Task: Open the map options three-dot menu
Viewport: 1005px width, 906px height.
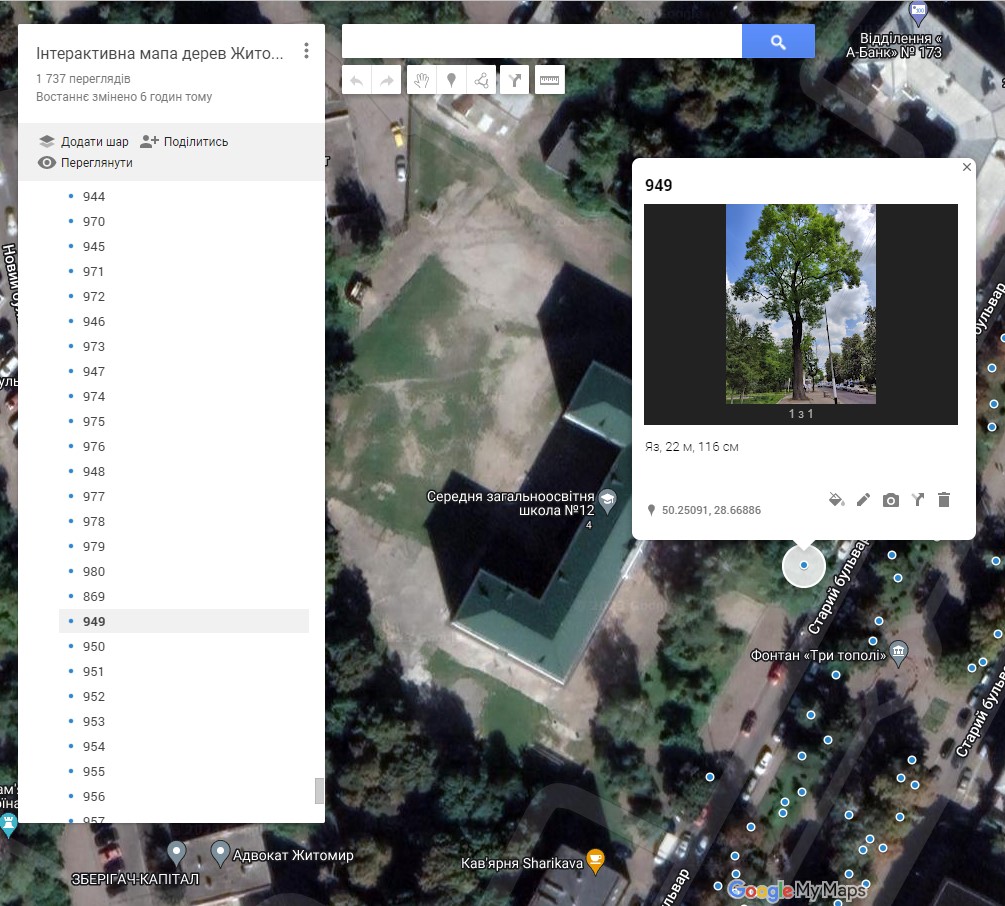Action: coord(307,52)
